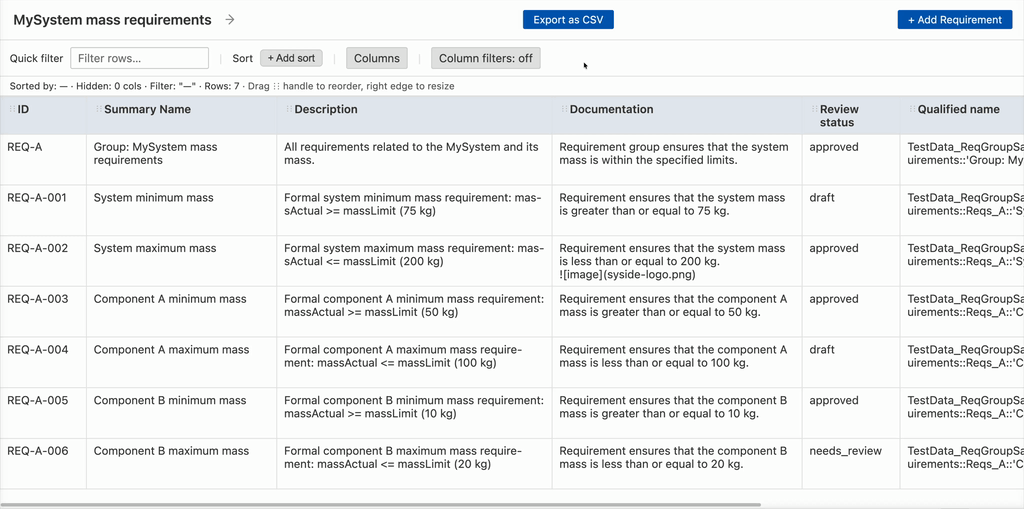Click documentation 'greater than or equal to 75 kg'

pyautogui.click(x=677, y=210)
